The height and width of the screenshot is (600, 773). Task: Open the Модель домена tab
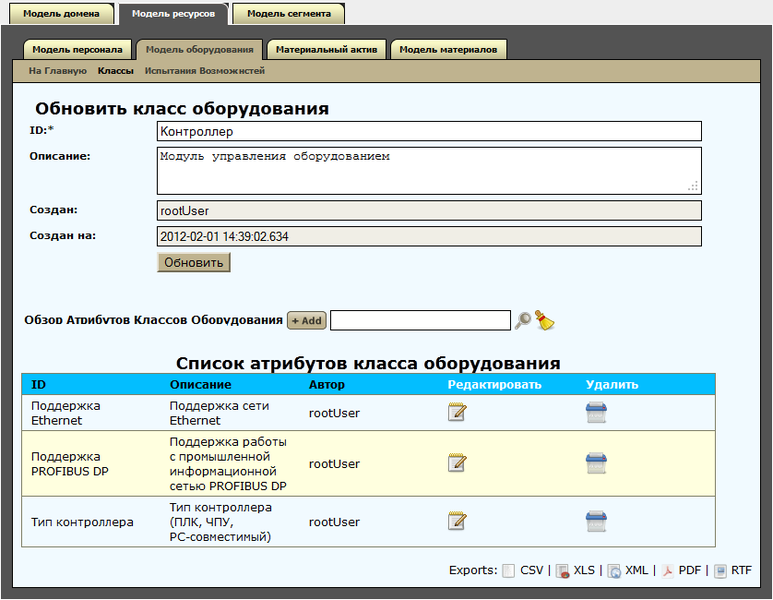coord(61,14)
